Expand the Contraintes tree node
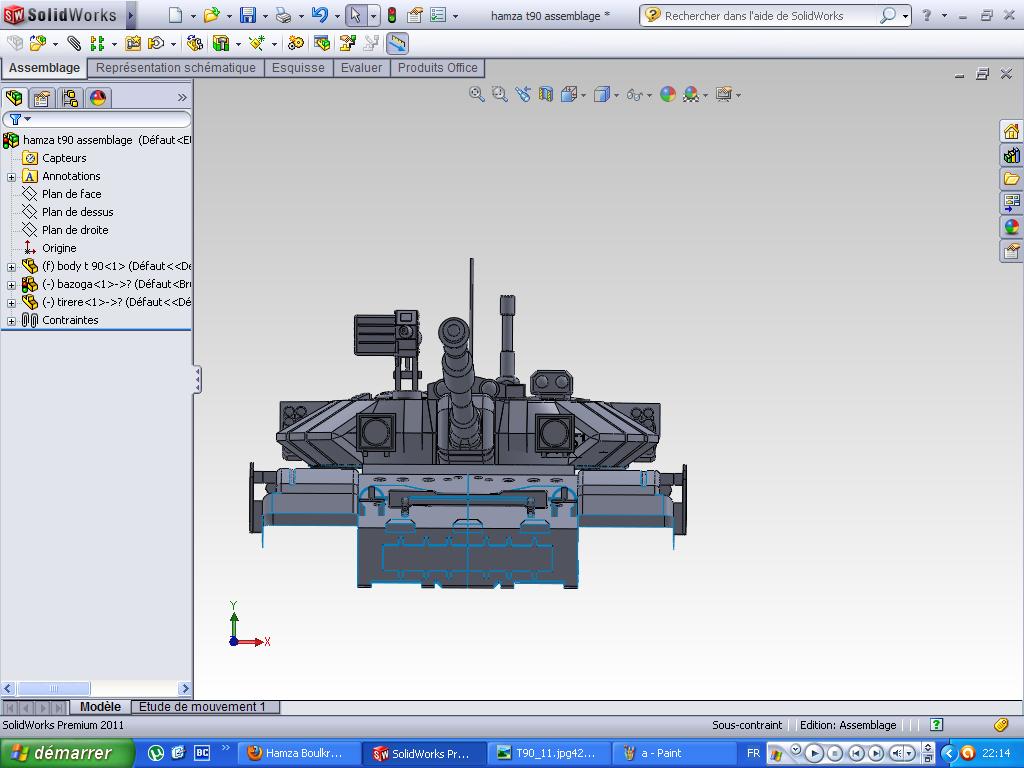The height and width of the screenshot is (768, 1024). click(12, 321)
